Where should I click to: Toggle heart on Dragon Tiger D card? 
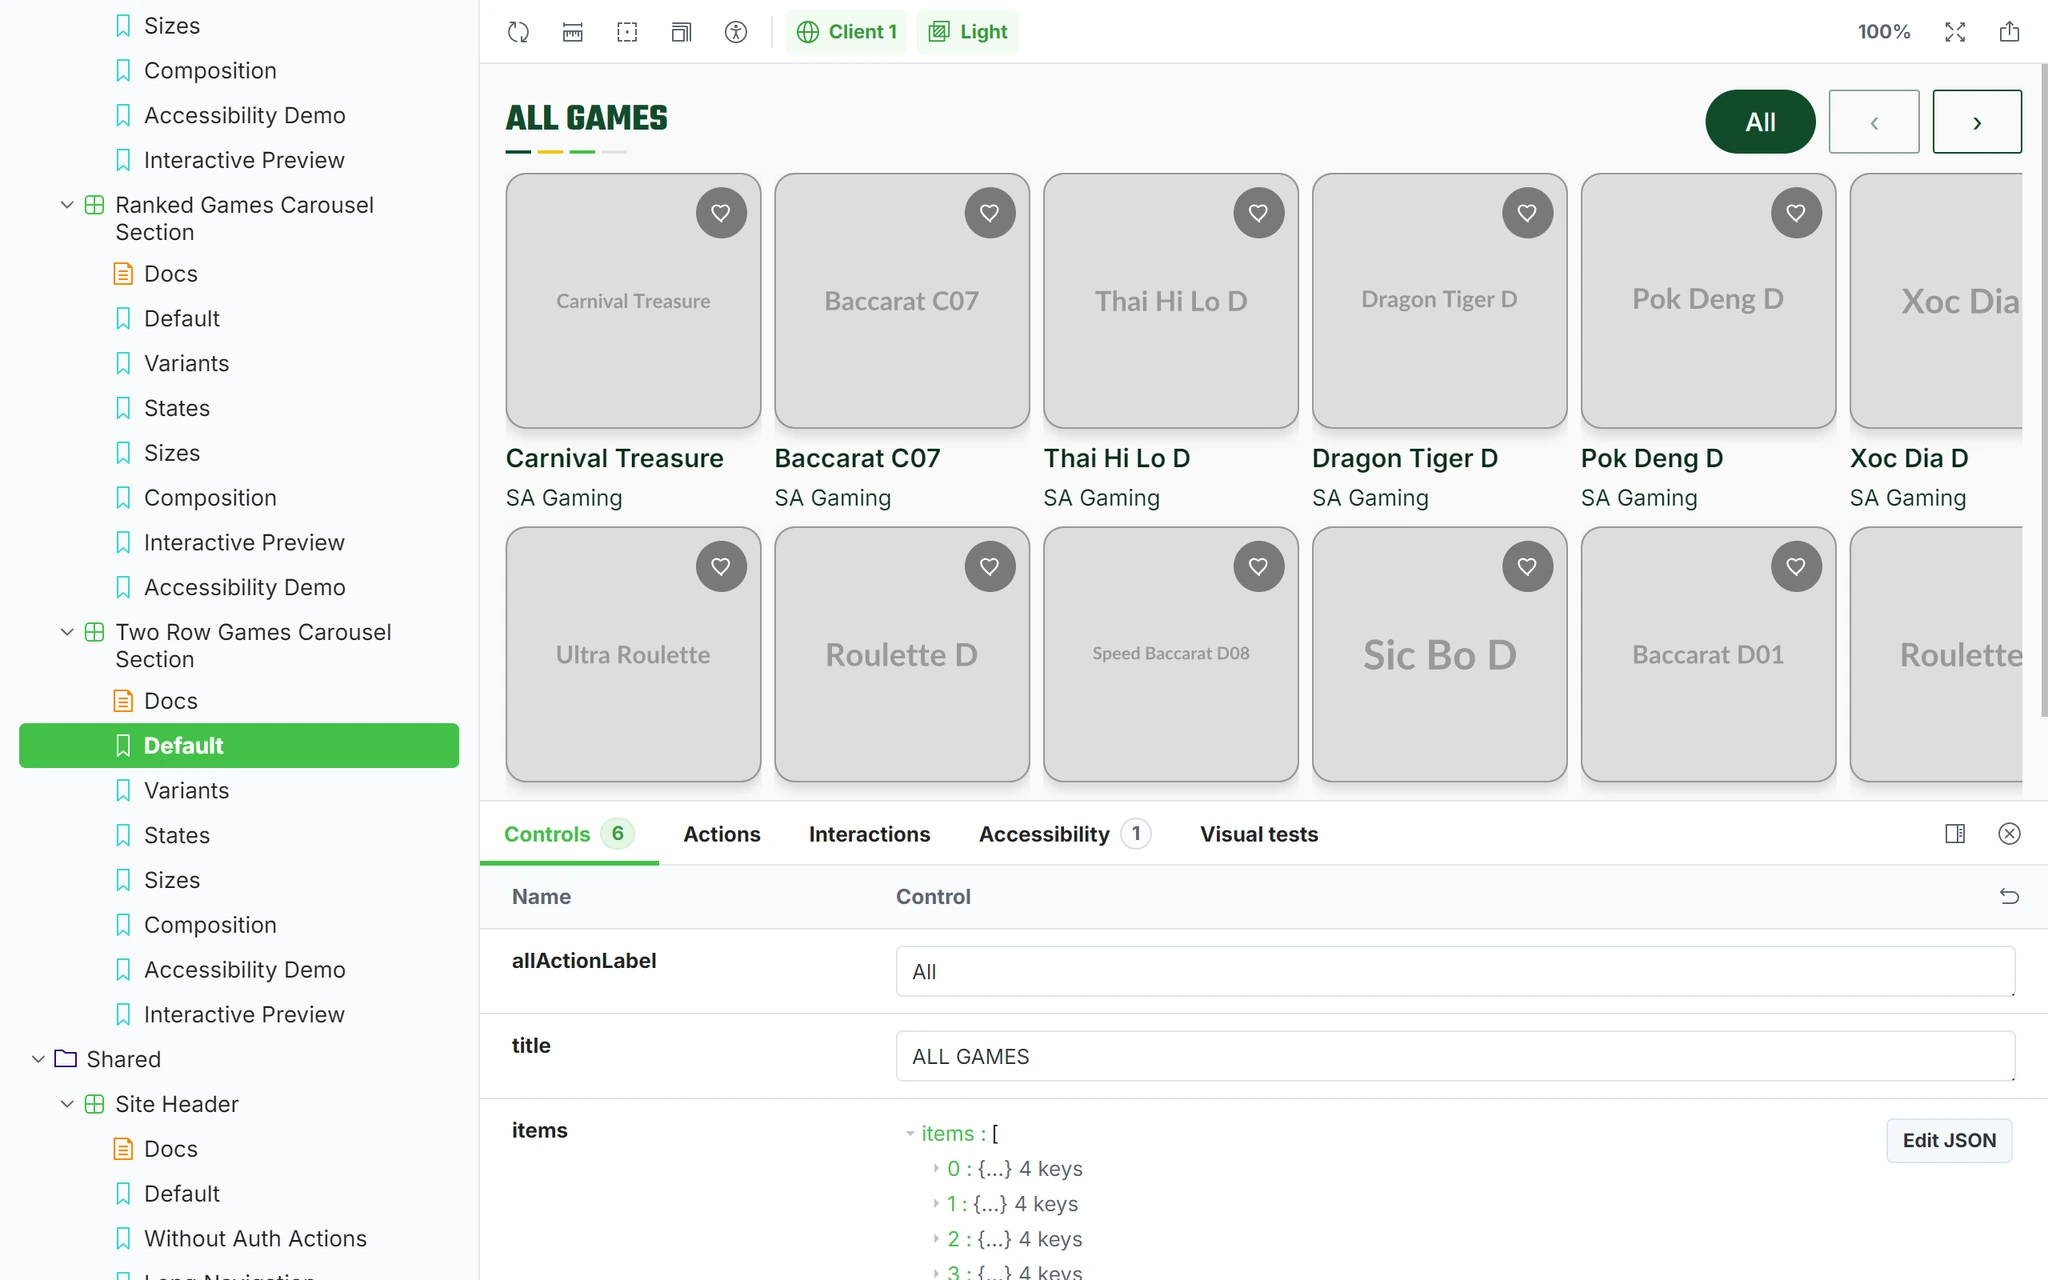point(1527,213)
